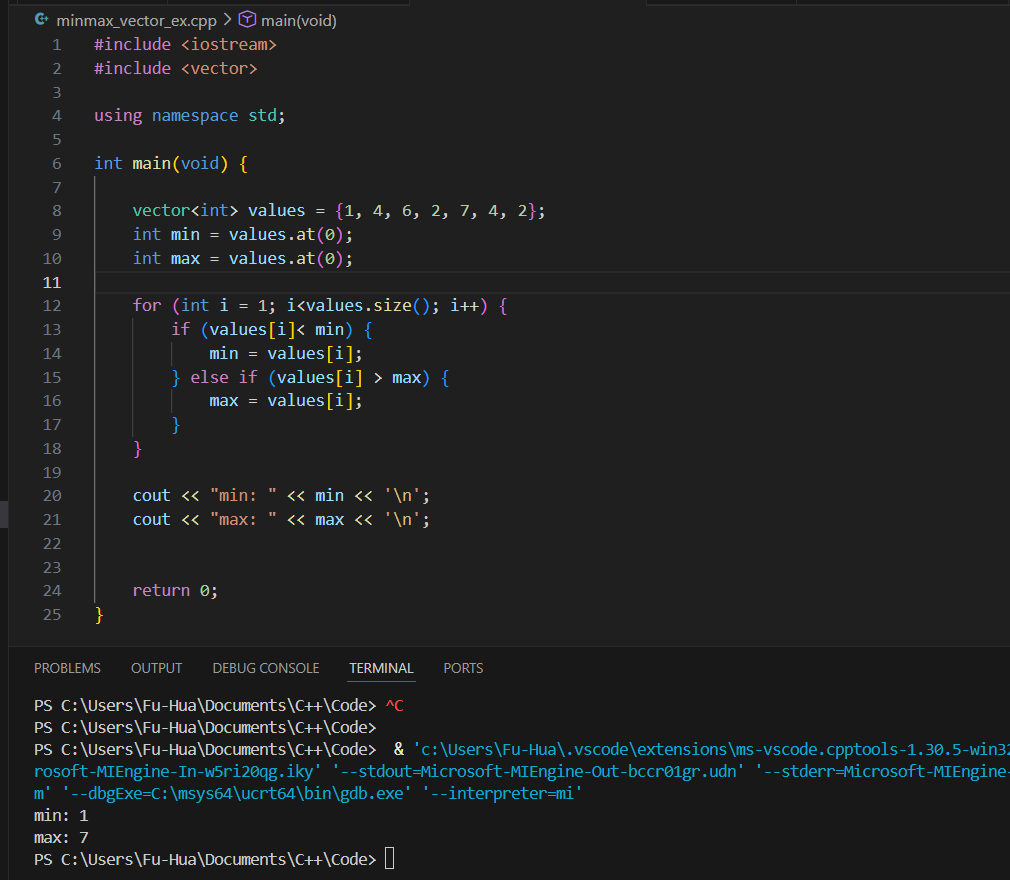Image resolution: width=1010 pixels, height=880 pixels.
Task: Click on '#include <iostream>' text
Action: coord(185,45)
